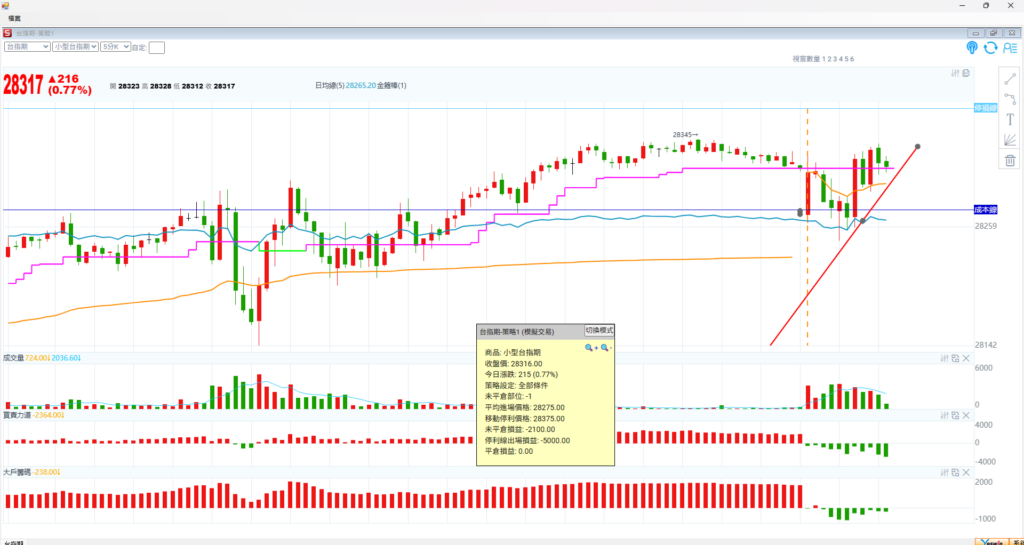
Task: Set window count to 4
Action: pos(840,60)
